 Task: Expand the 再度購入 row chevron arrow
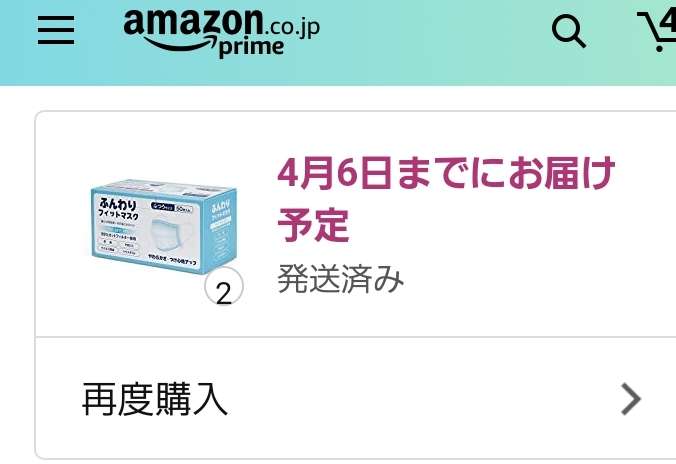[631, 399]
